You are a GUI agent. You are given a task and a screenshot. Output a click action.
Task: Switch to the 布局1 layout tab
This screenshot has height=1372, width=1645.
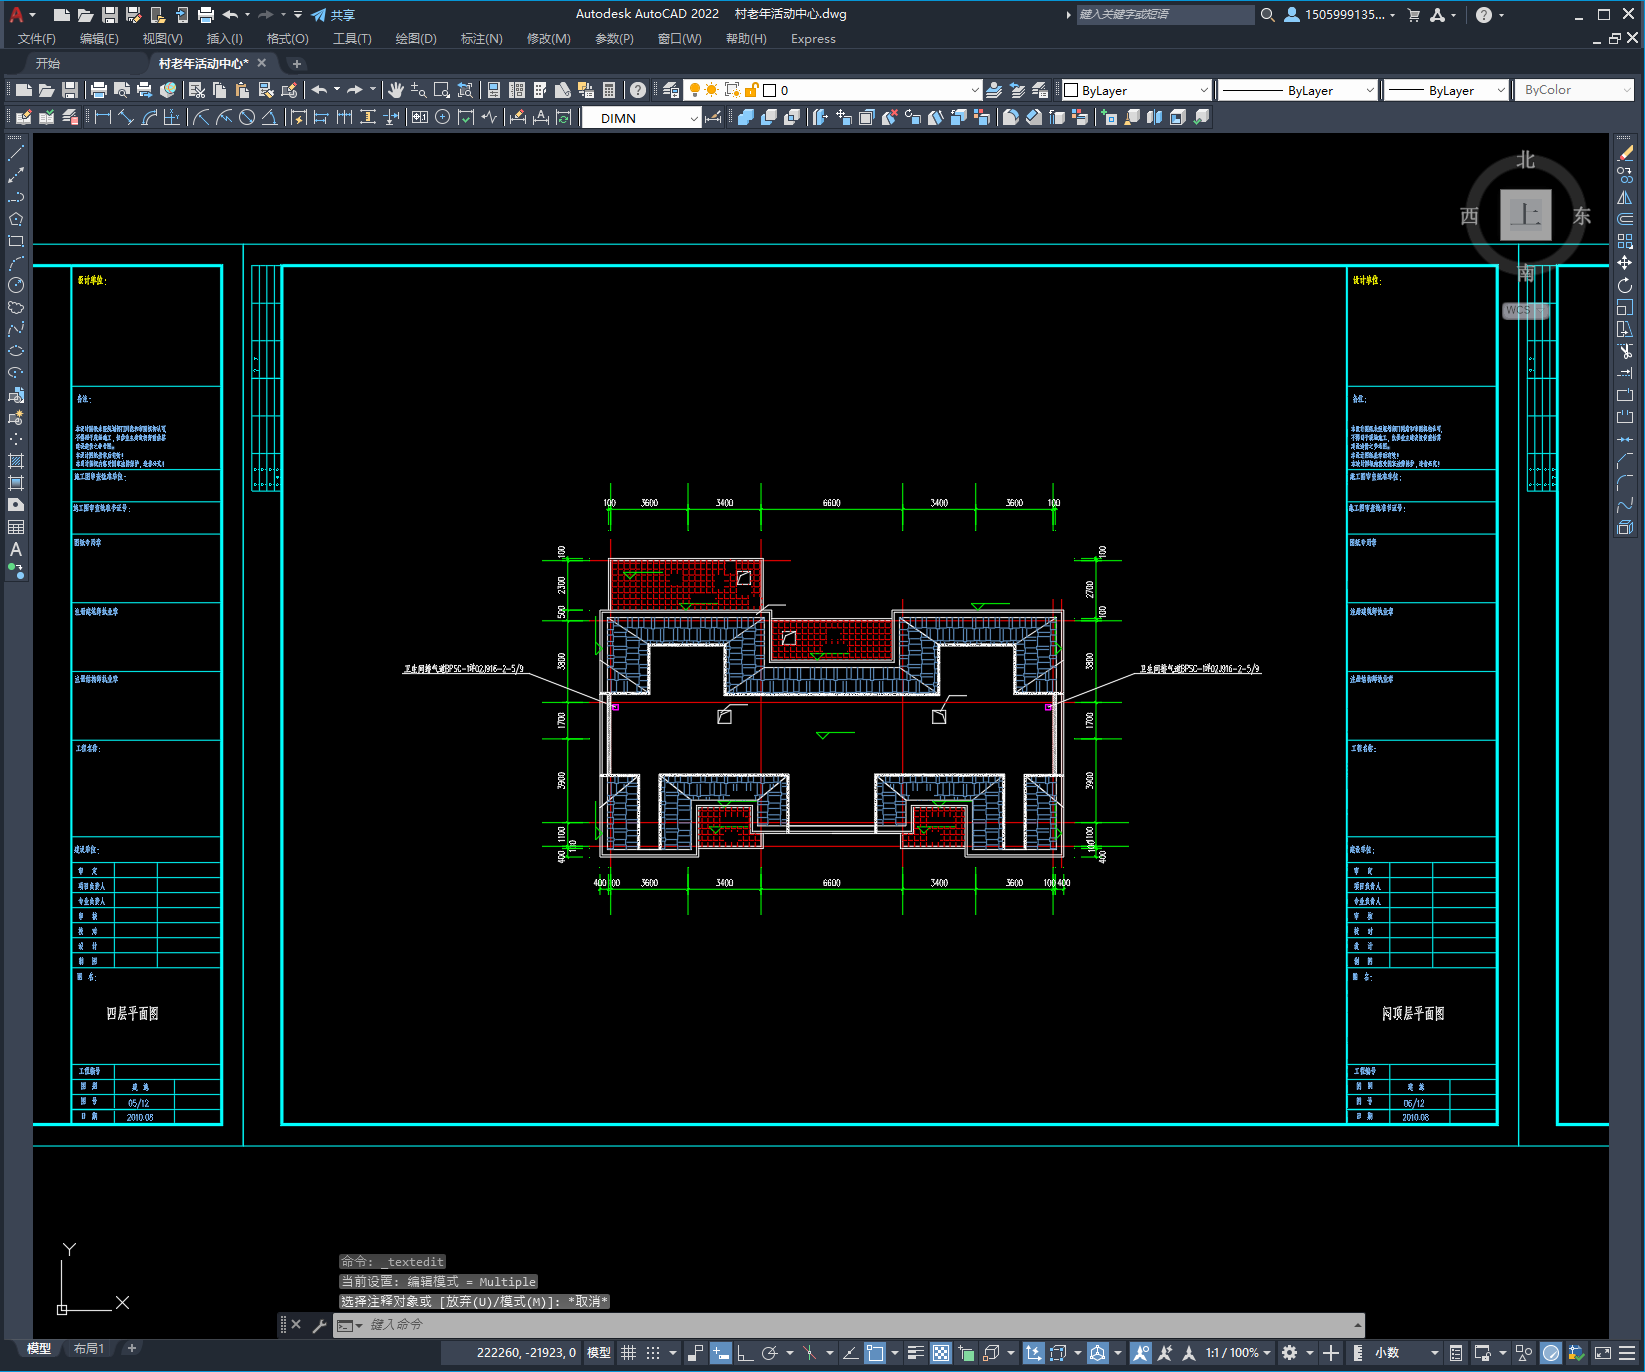pyautogui.click(x=89, y=1349)
